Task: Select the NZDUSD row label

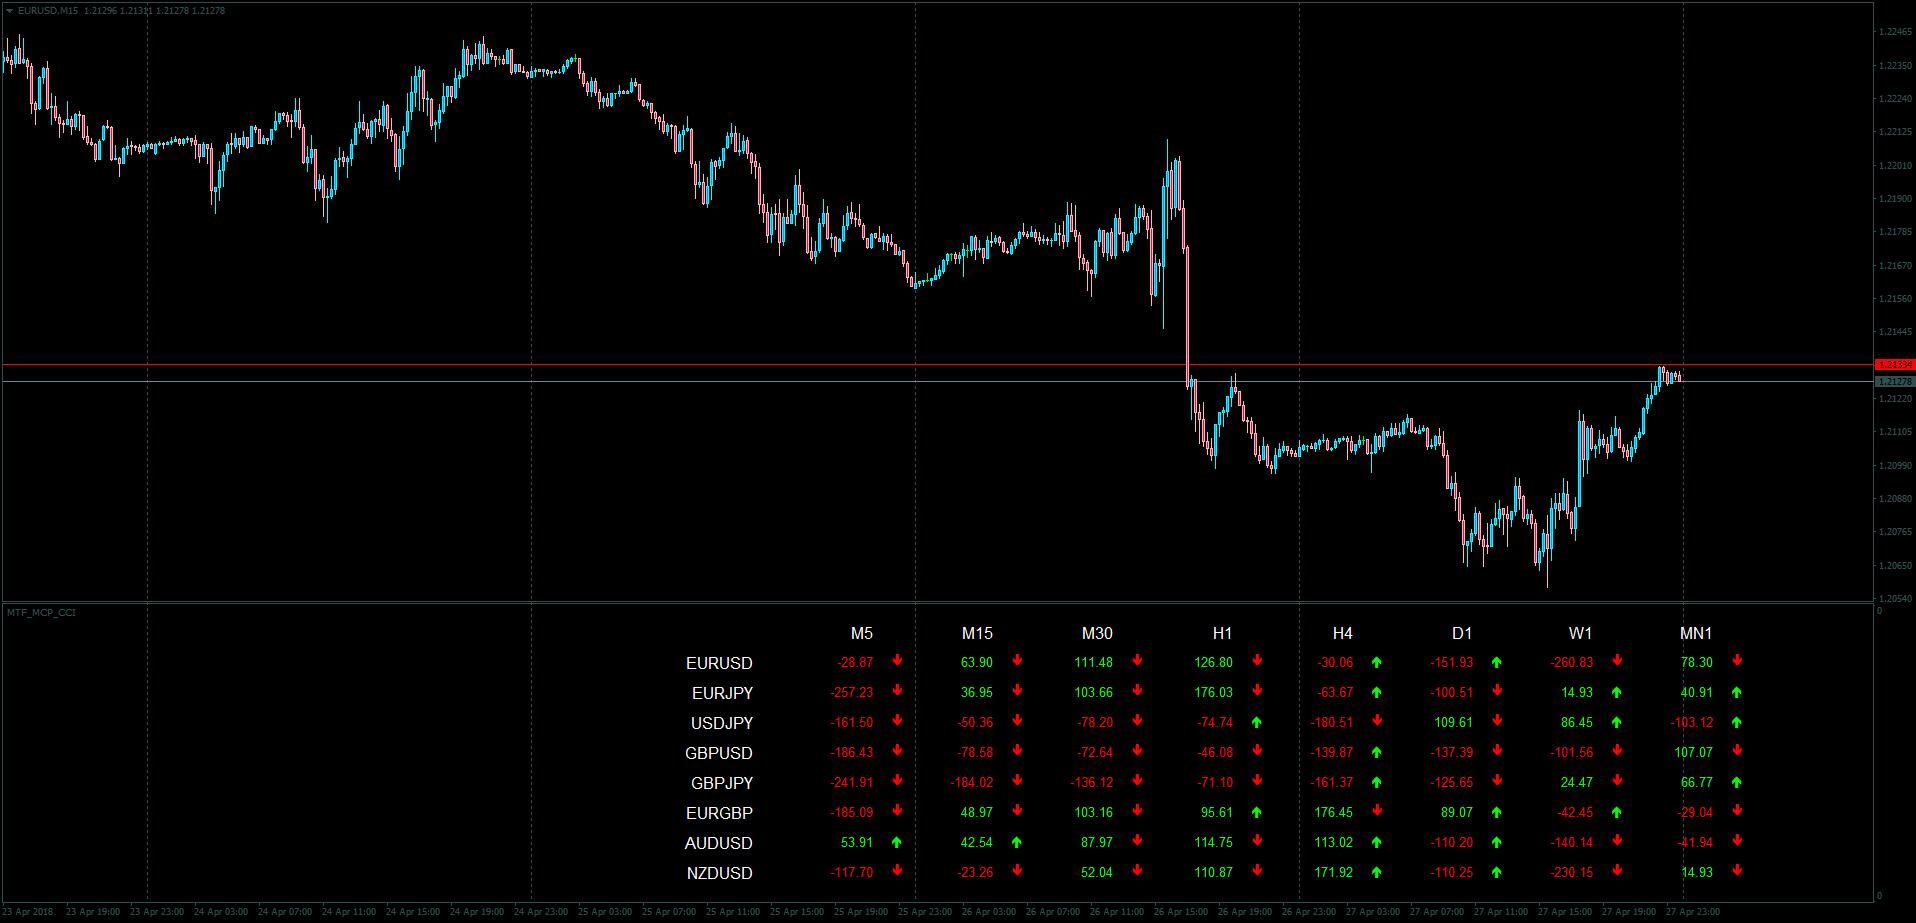Action: 719,873
